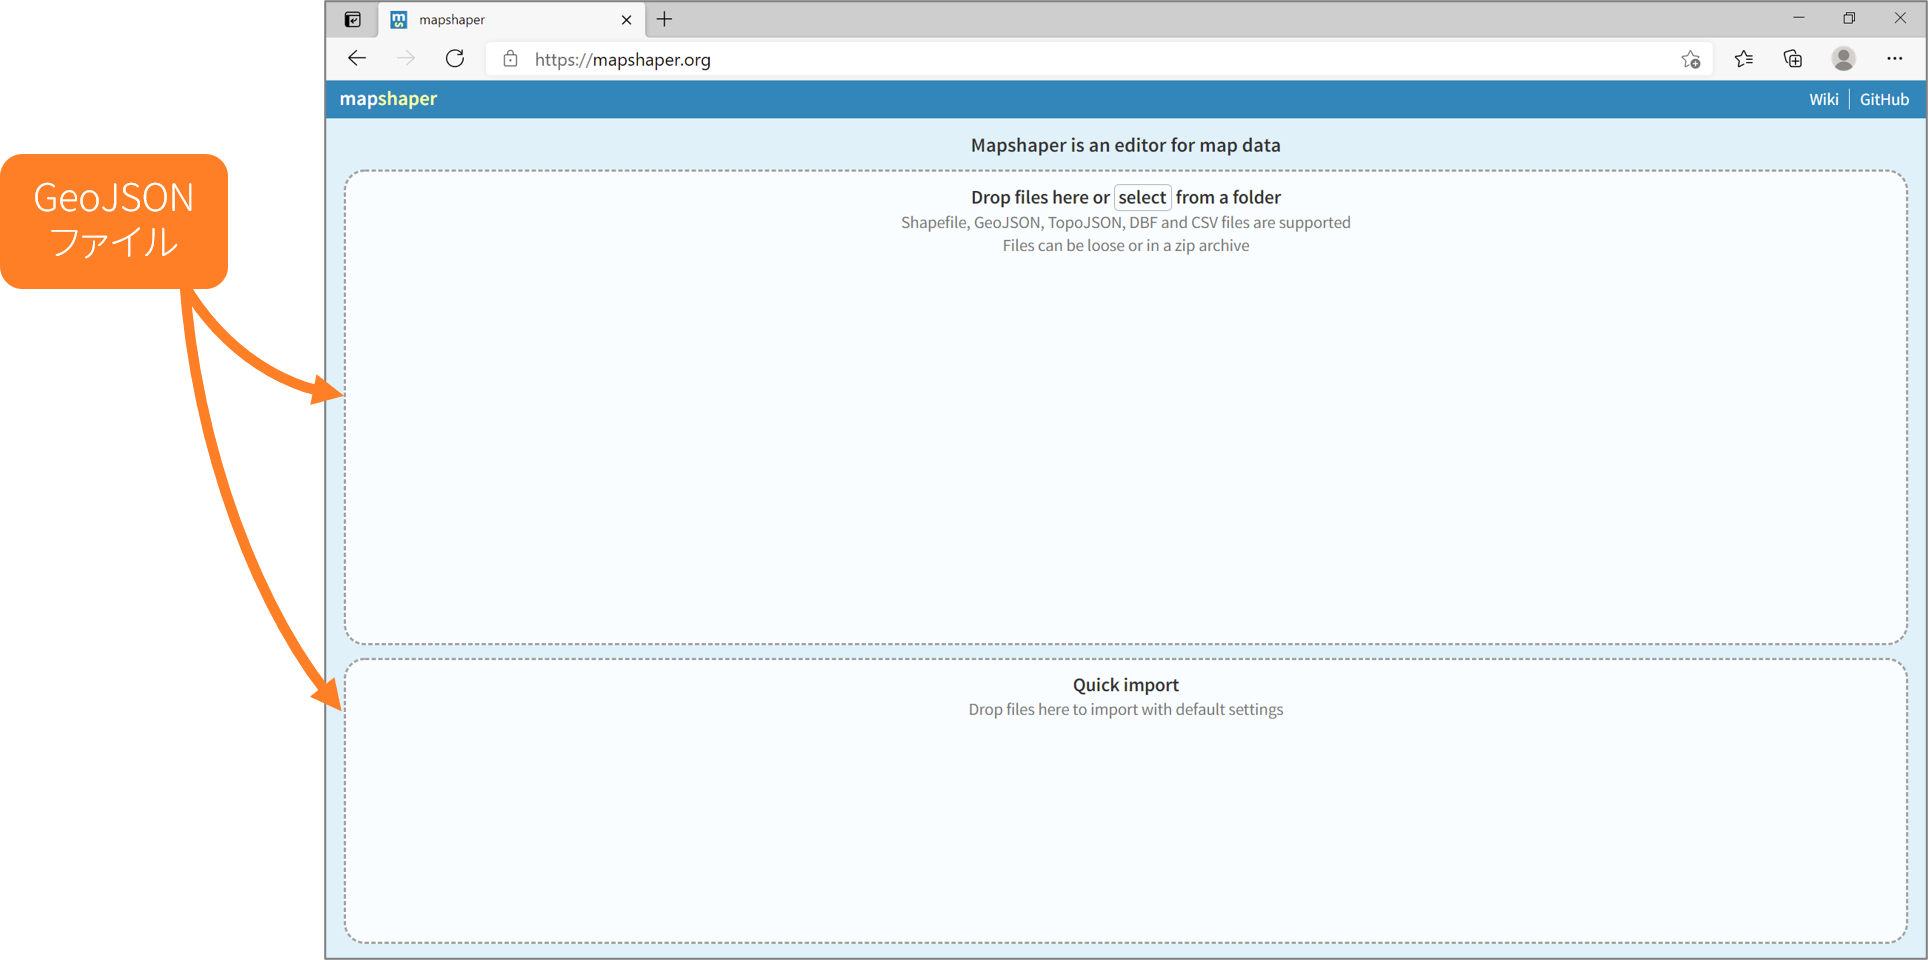Open the user profile avatar
1928x960 pixels.
click(x=1844, y=59)
